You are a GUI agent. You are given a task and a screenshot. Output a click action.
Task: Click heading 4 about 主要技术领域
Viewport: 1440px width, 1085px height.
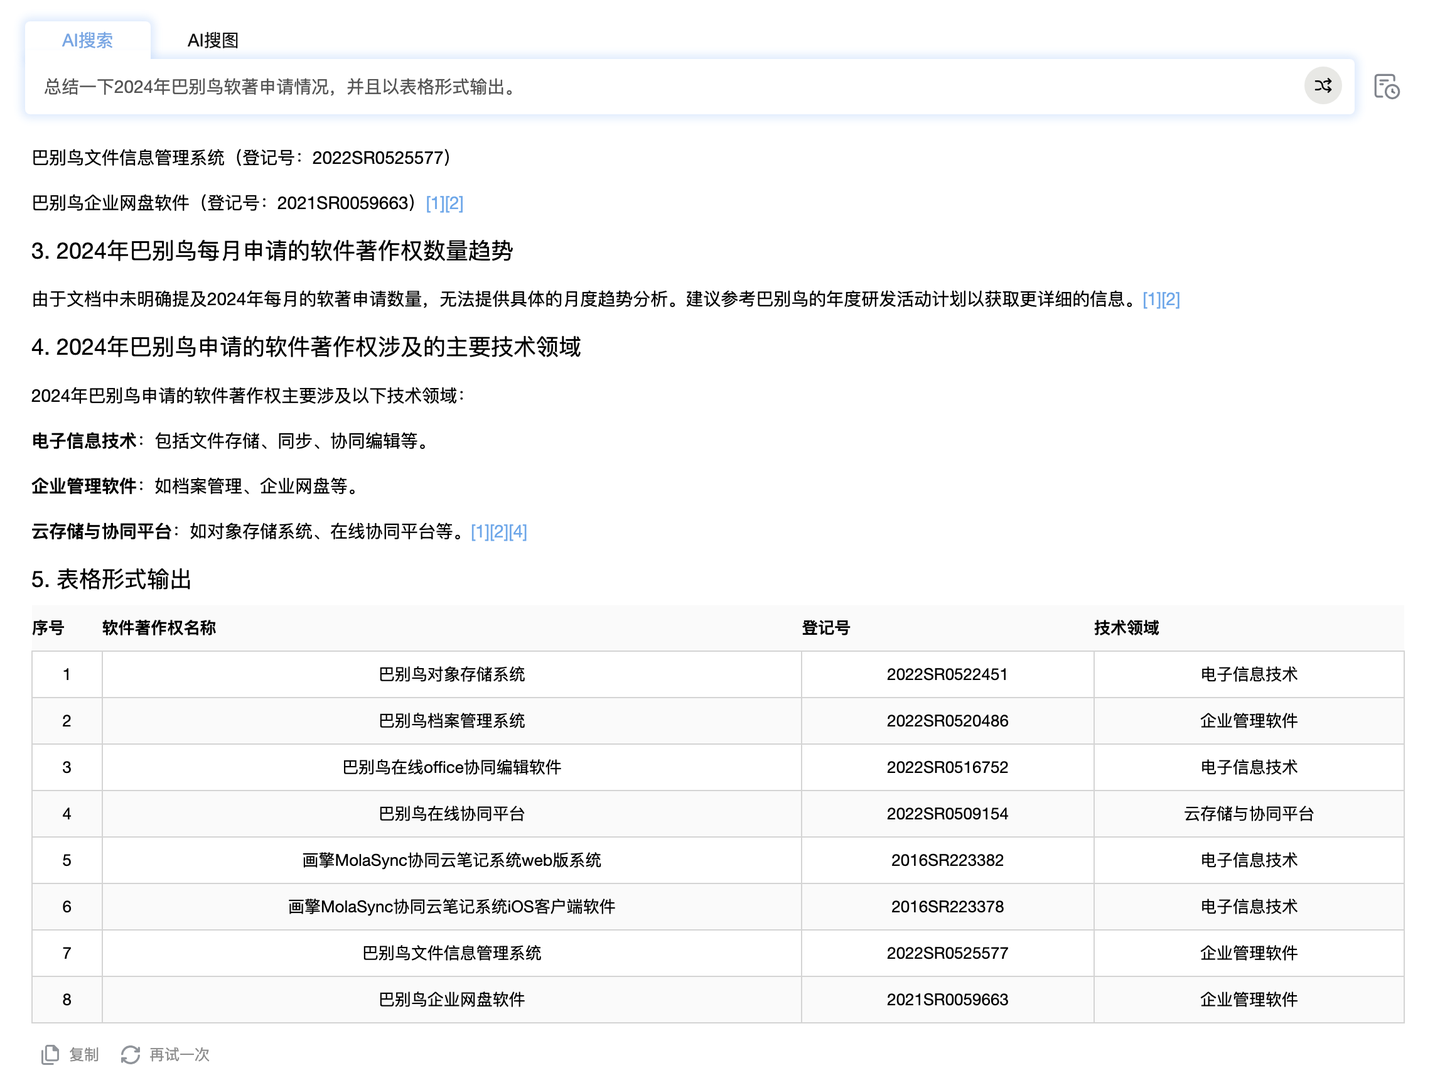pyautogui.click(x=306, y=347)
